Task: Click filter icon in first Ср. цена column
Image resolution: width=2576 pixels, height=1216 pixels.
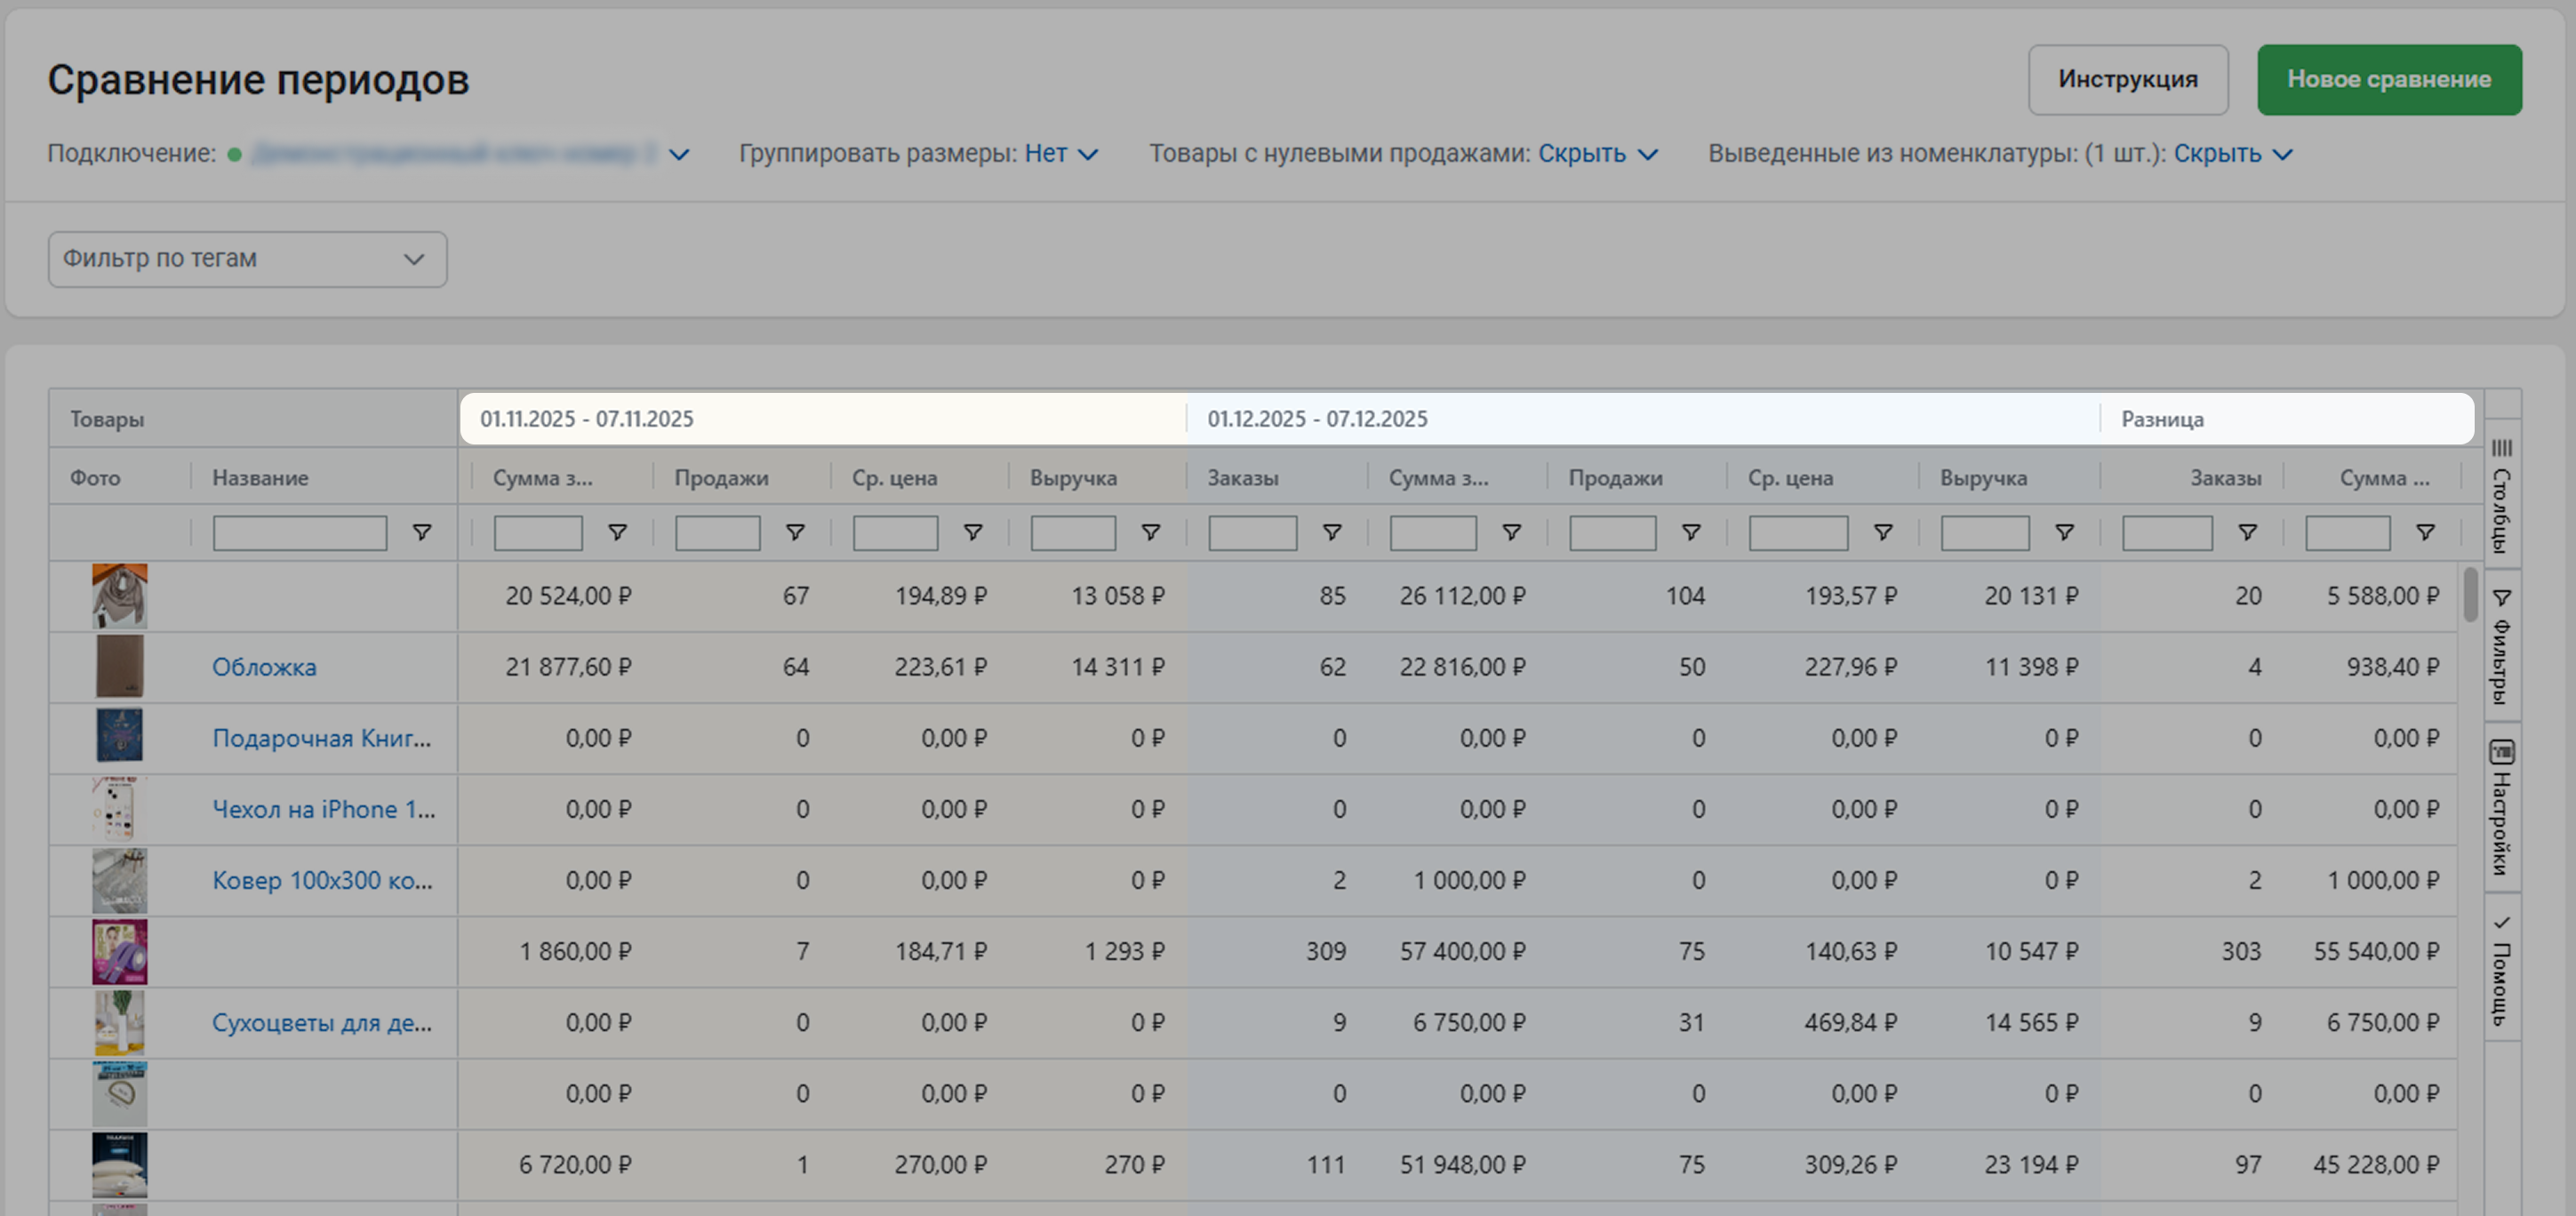Action: coord(972,533)
